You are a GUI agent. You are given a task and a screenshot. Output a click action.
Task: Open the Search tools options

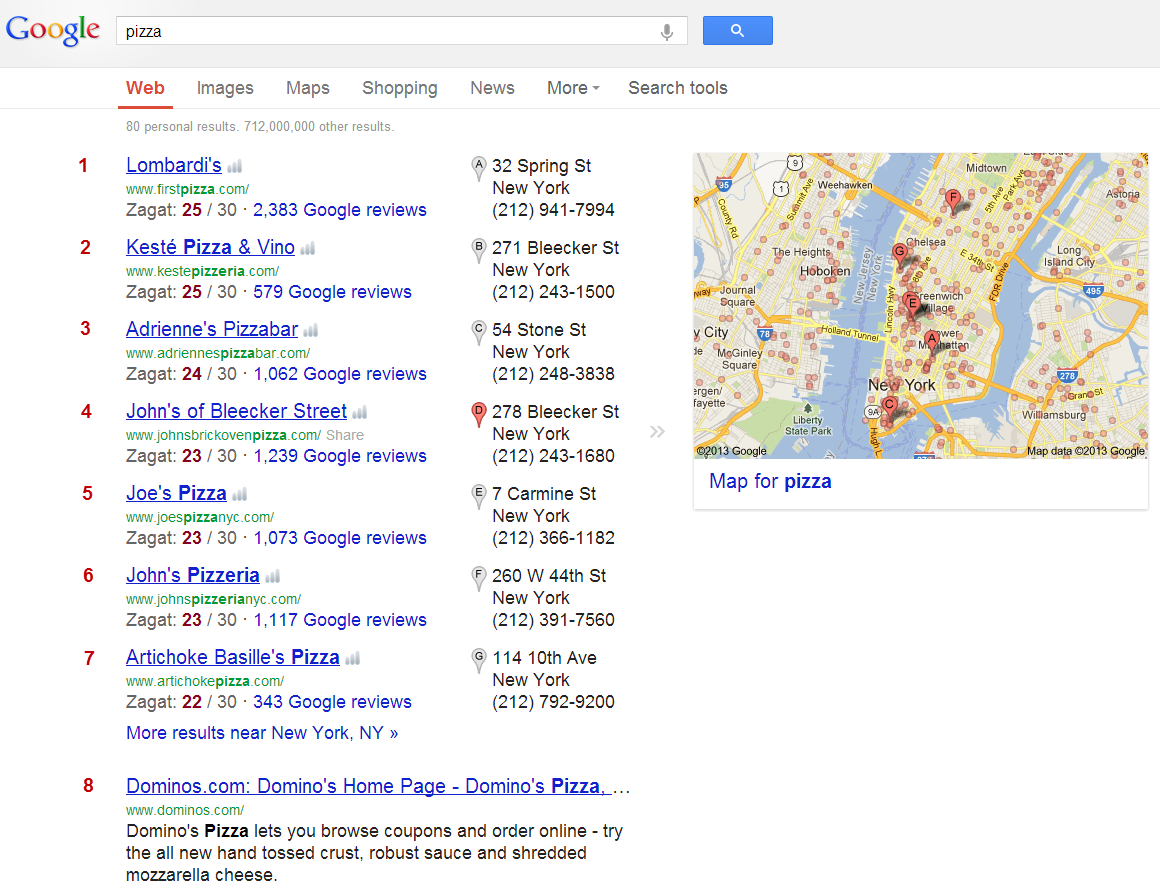[x=677, y=88]
